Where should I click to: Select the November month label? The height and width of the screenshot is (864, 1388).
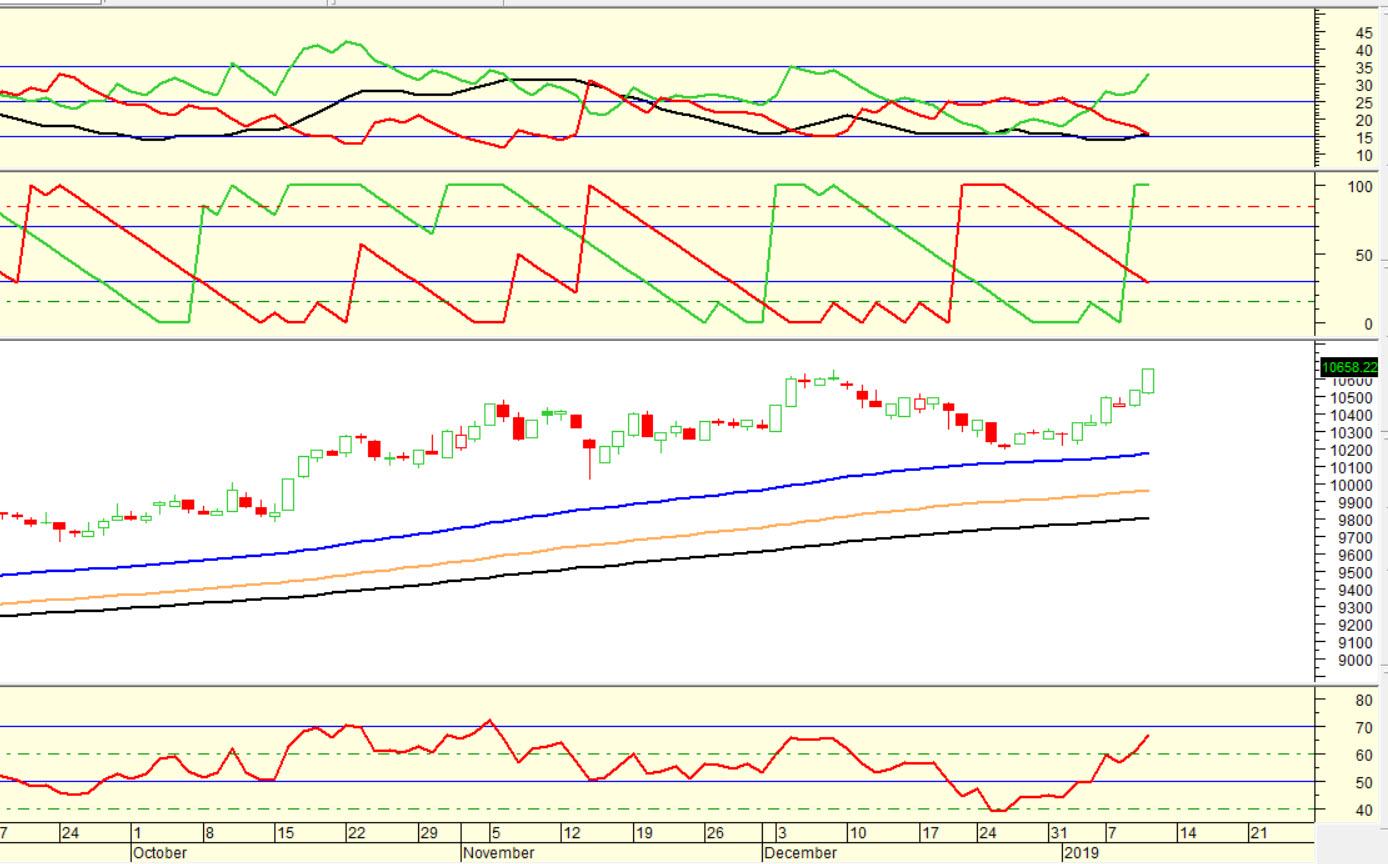pos(498,853)
